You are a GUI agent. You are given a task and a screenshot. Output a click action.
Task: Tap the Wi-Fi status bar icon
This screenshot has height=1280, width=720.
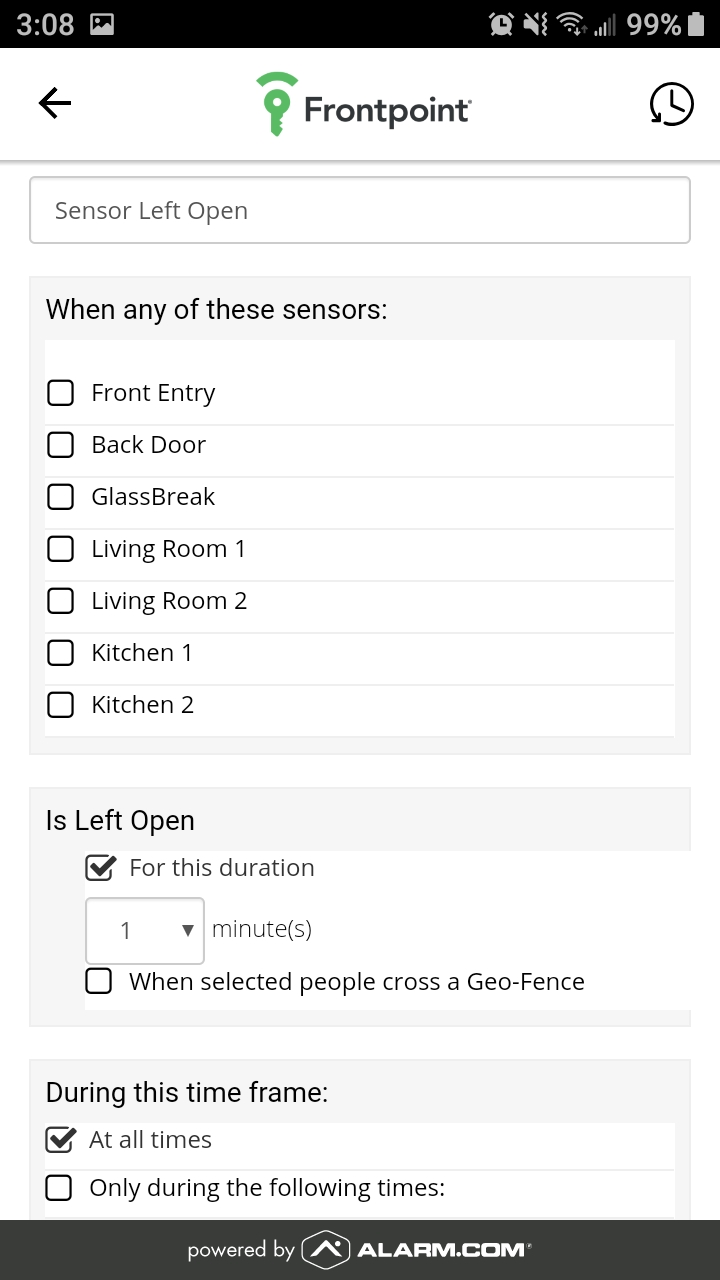(x=571, y=24)
